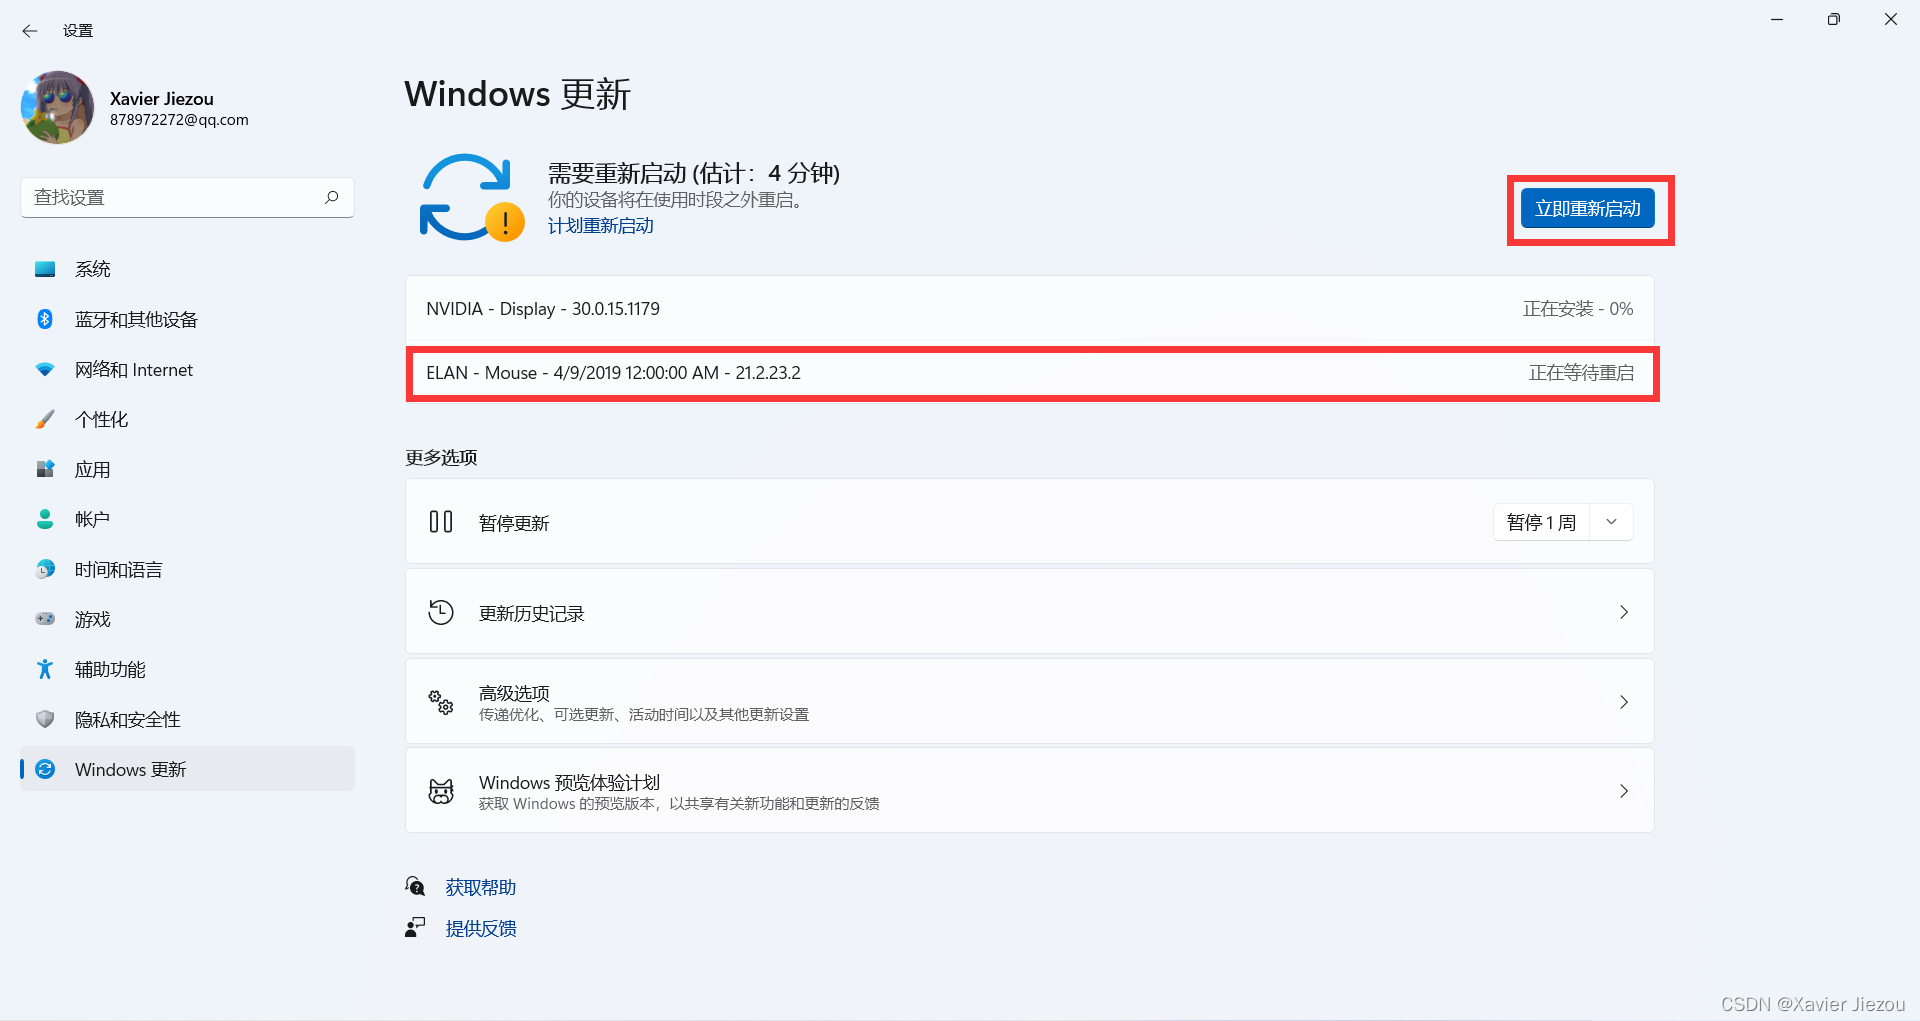This screenshot has width=1920, height=1021.
Task: Open 时间和语言 settings
Action: [x=187, y=569]
